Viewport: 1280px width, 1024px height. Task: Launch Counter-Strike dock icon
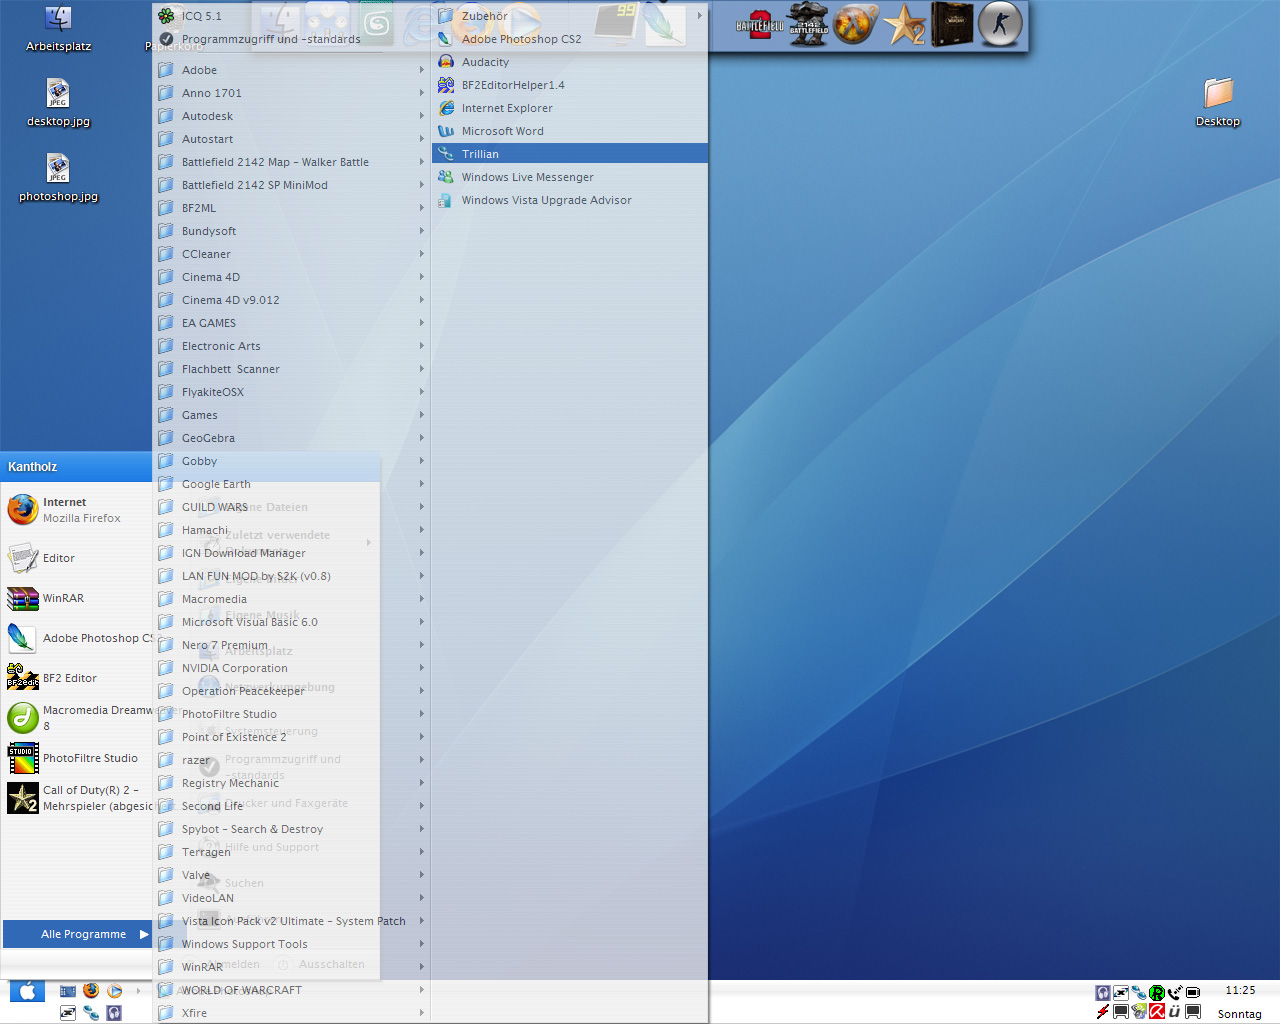1000,25
